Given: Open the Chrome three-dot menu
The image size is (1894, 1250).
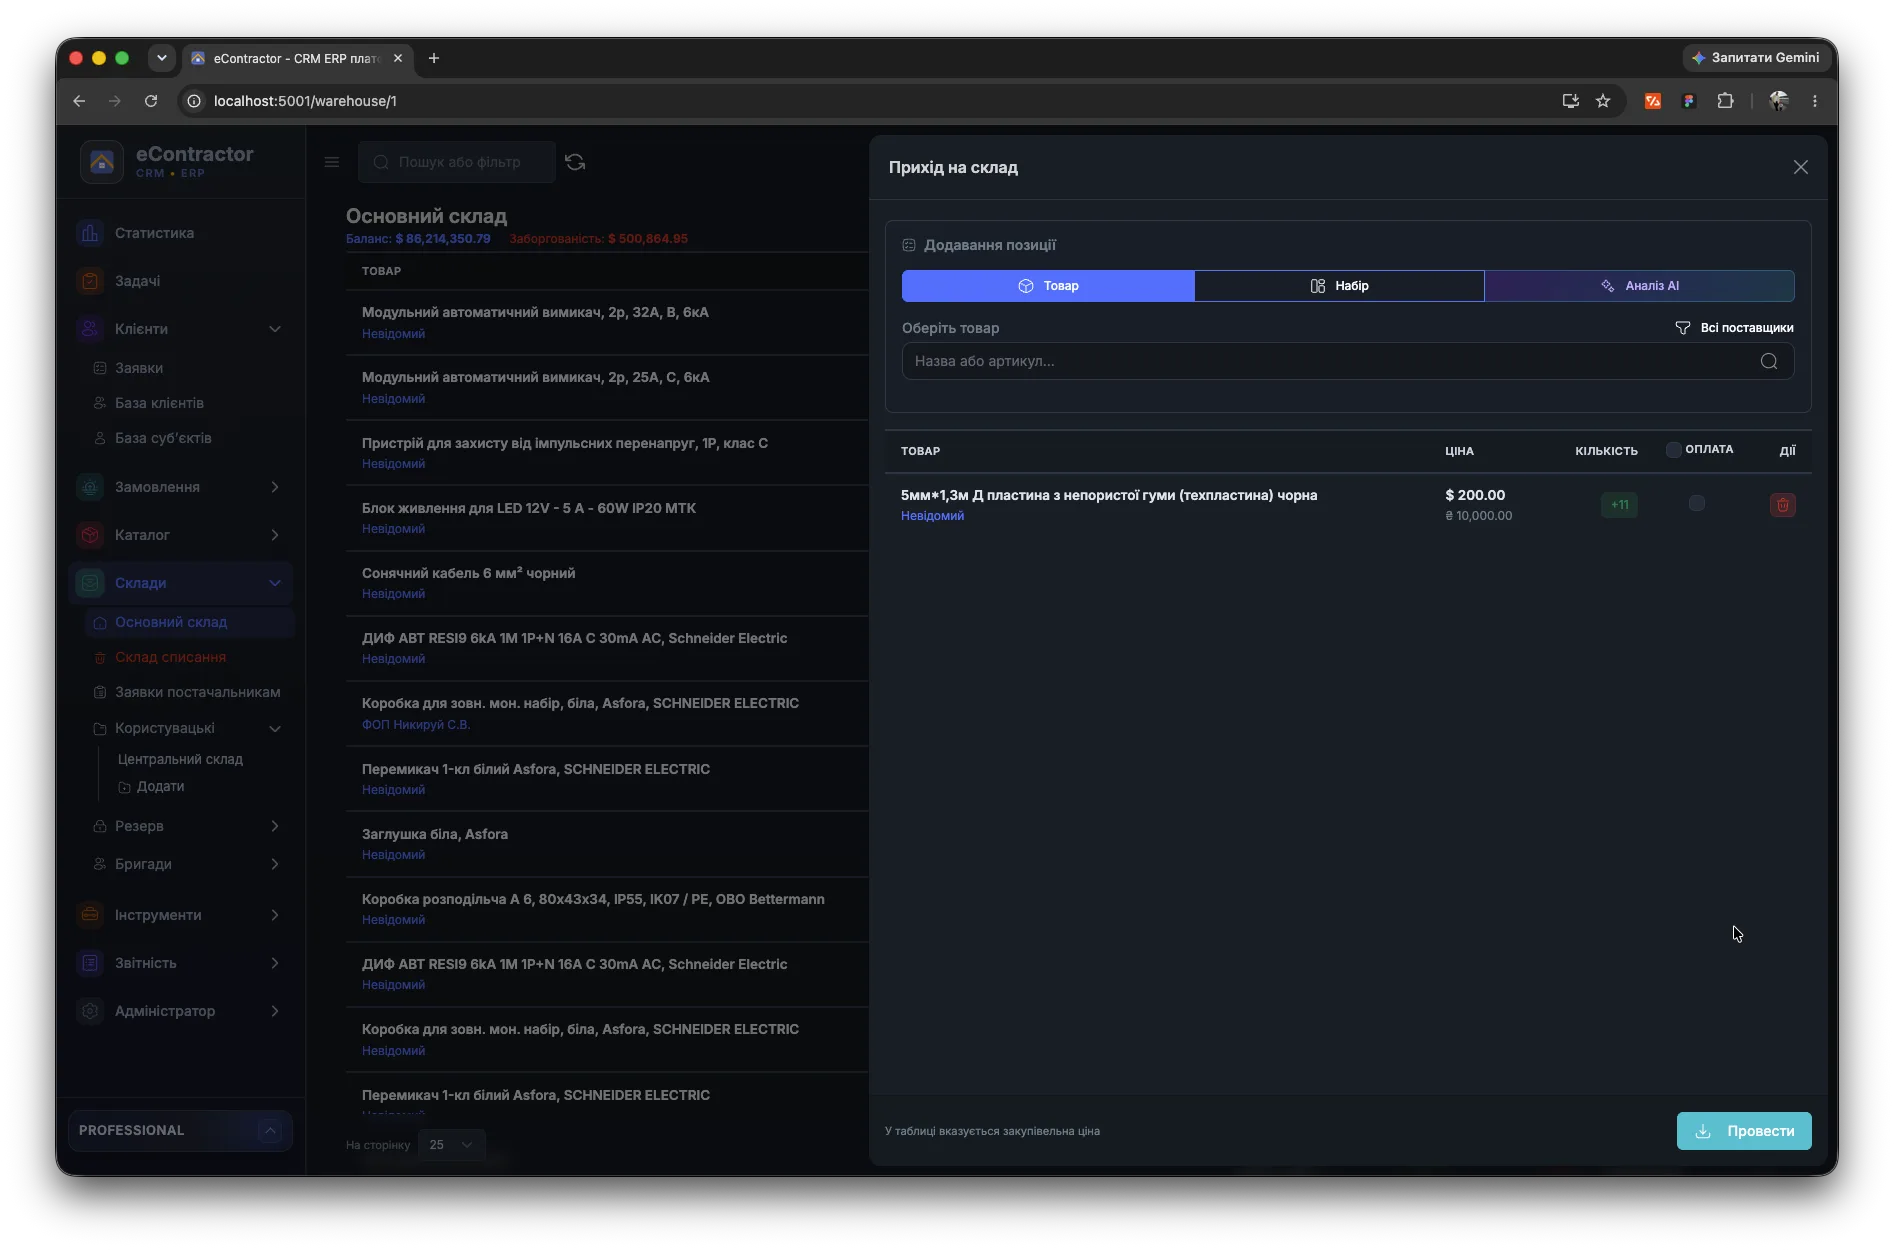Looking at the screenshot, I should coord(1815,101).
